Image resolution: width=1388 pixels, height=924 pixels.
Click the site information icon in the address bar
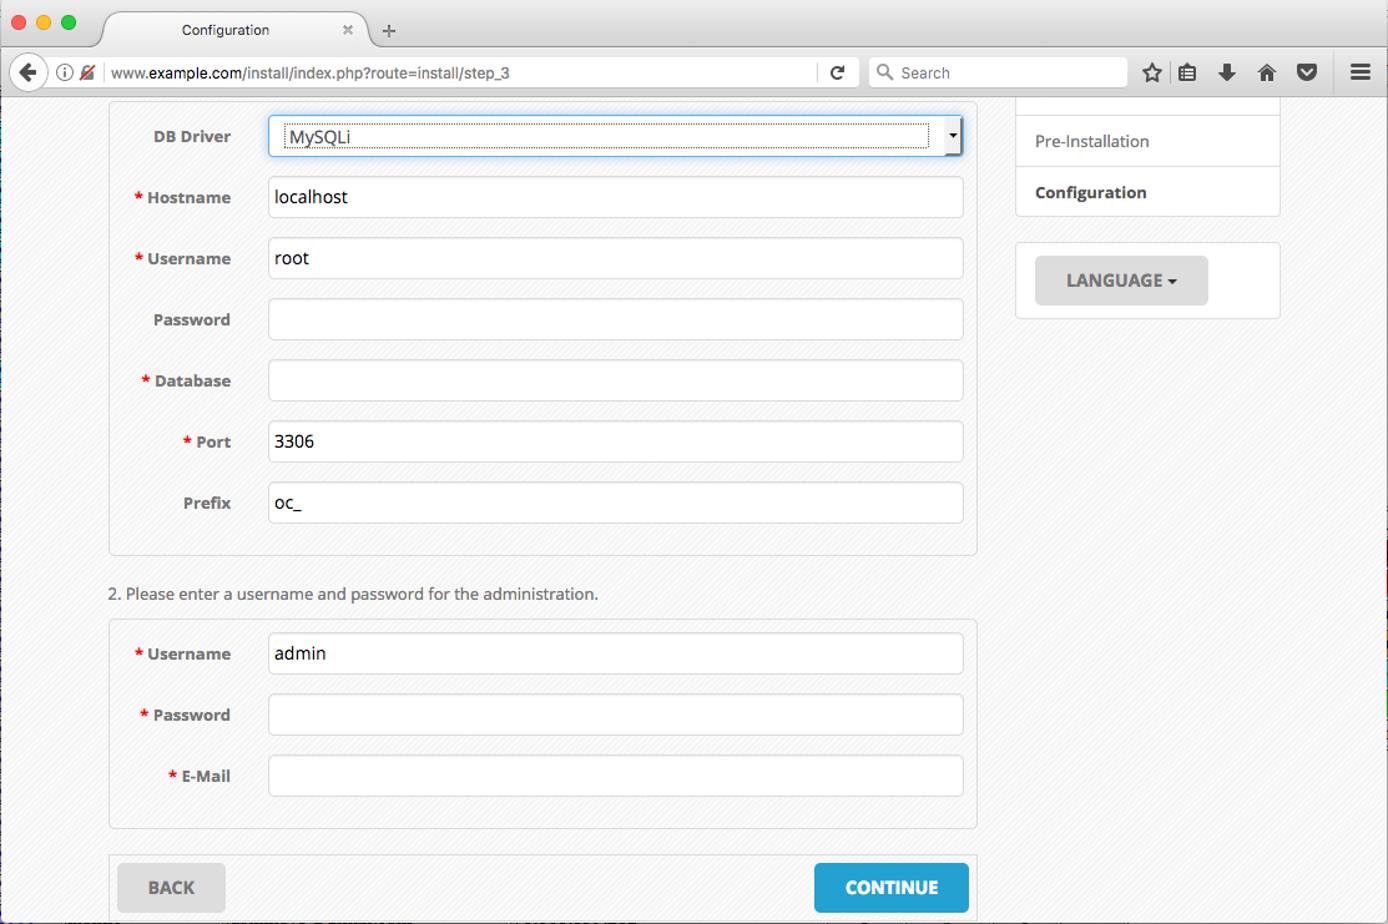point(64,72)
